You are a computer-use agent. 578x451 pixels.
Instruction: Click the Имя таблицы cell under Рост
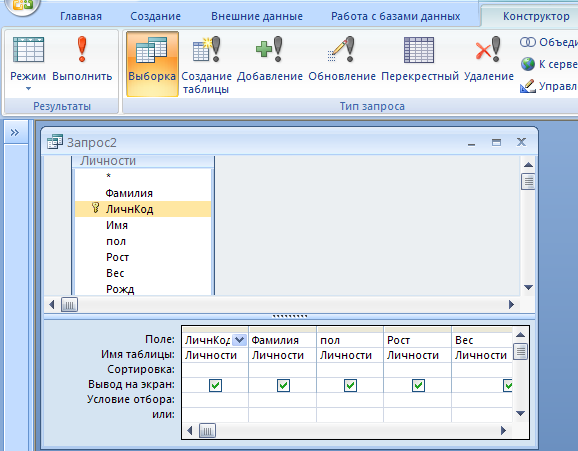(417, 355)
